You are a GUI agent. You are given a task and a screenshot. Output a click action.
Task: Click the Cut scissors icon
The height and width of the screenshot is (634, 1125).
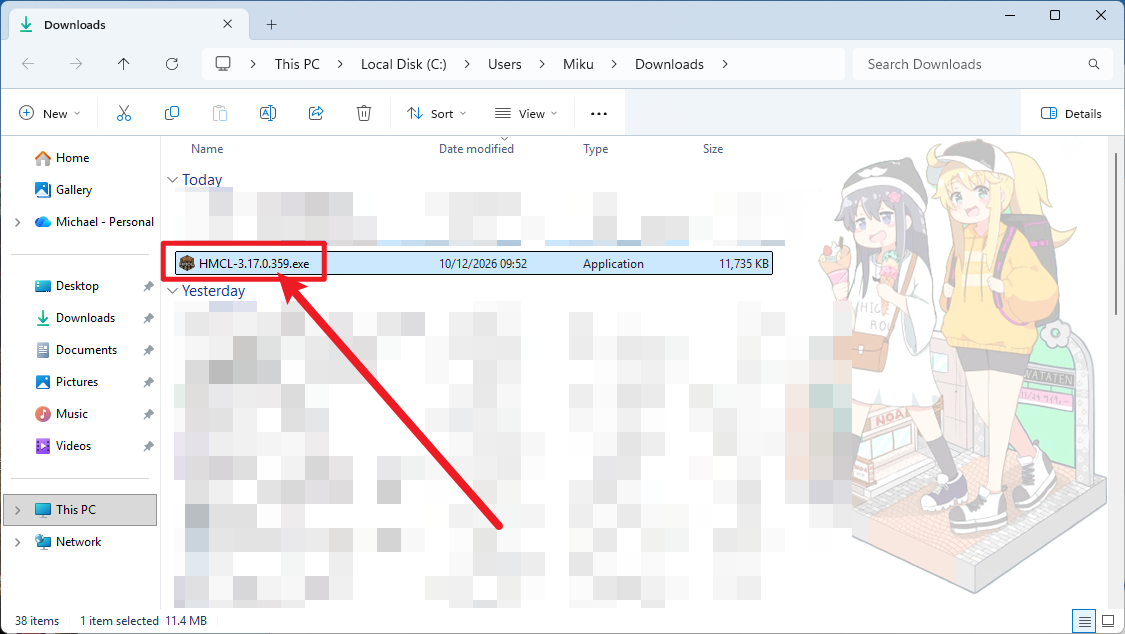pos(124,113)
